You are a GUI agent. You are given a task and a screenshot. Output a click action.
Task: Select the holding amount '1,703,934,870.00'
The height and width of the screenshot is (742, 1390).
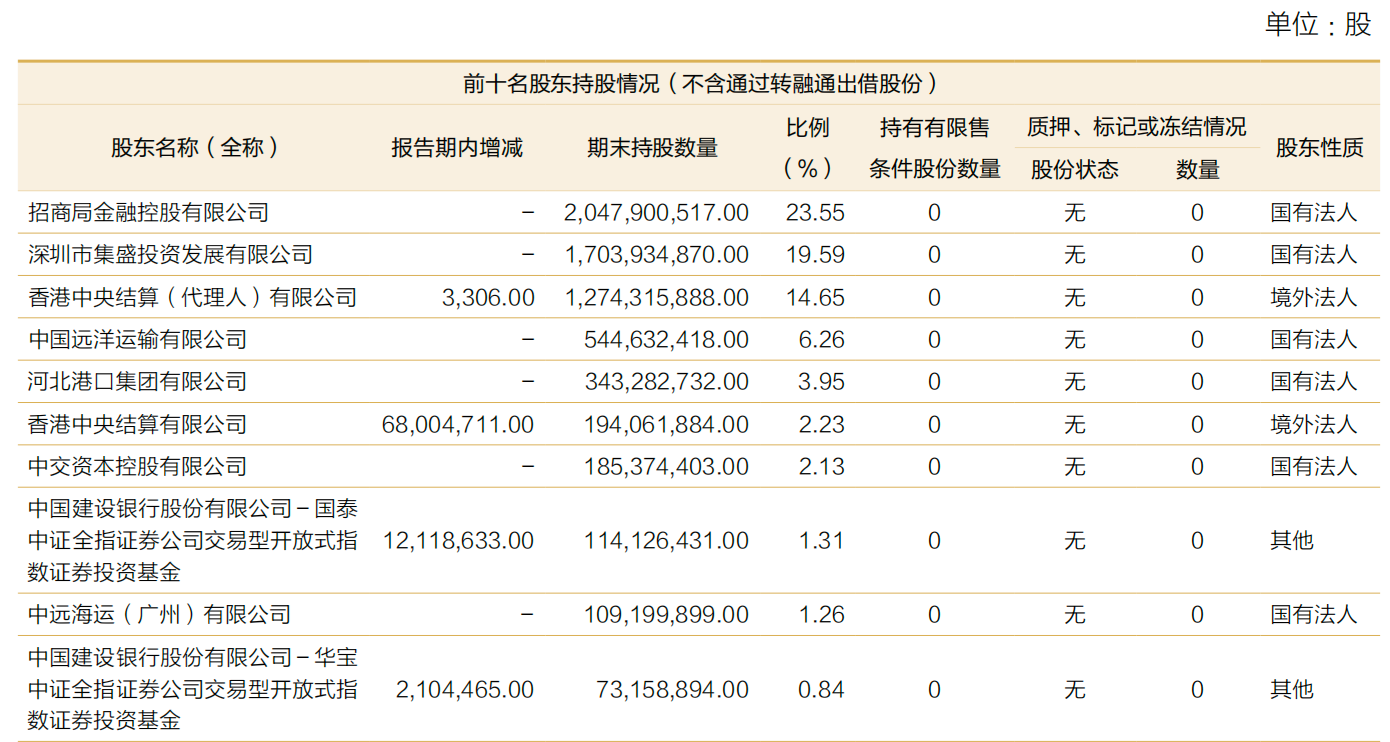(656, 255)
